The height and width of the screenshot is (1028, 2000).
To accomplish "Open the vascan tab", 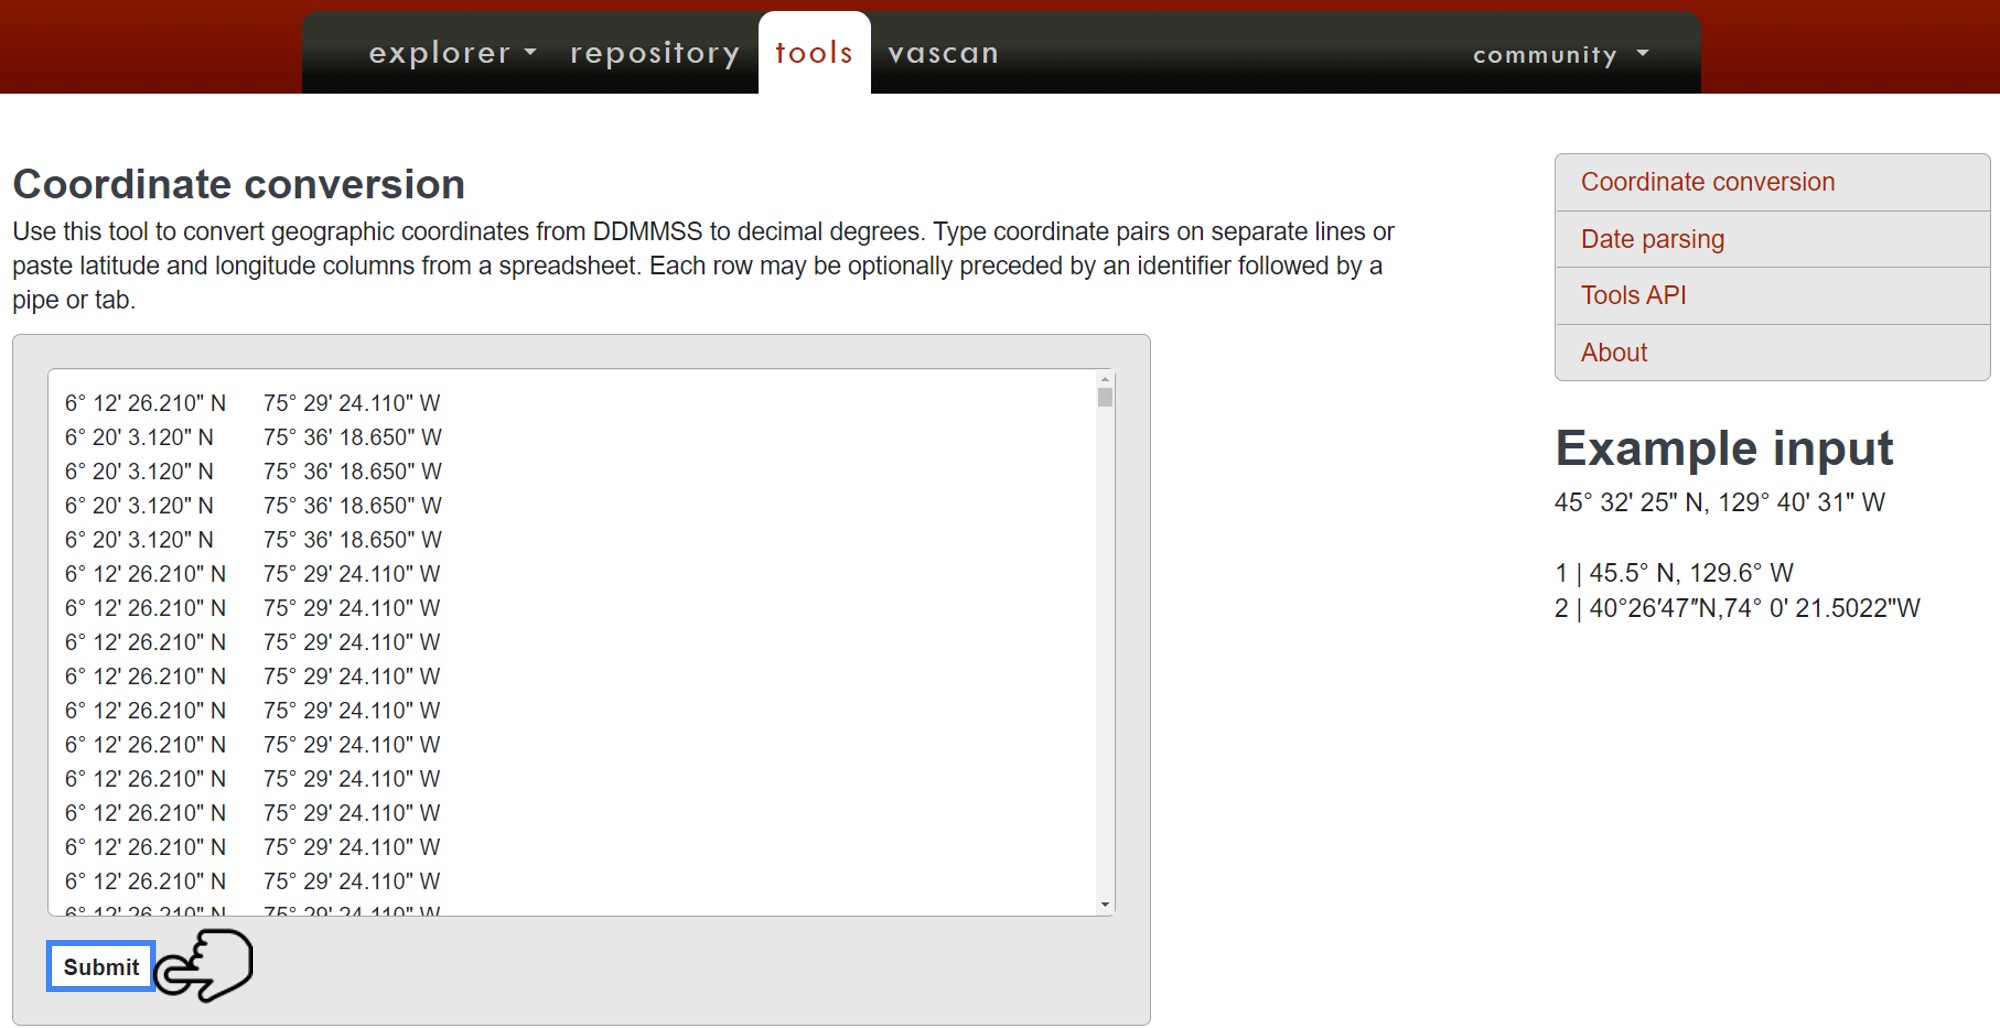I will [943, 53].
